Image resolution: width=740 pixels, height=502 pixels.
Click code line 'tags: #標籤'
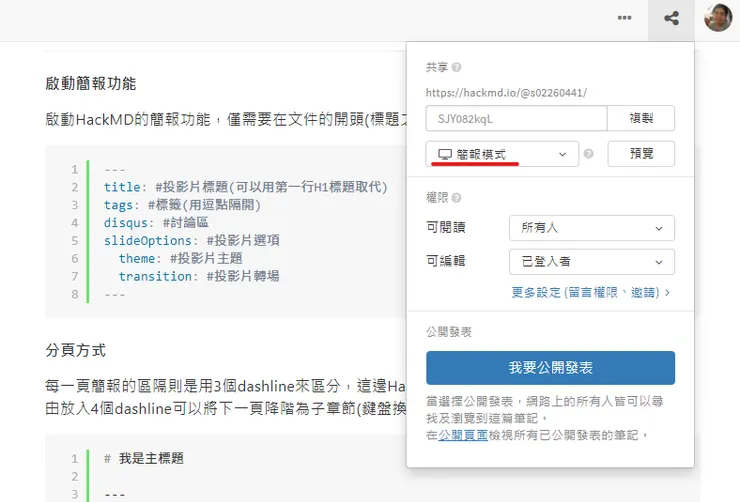click(x=182, y=205)
